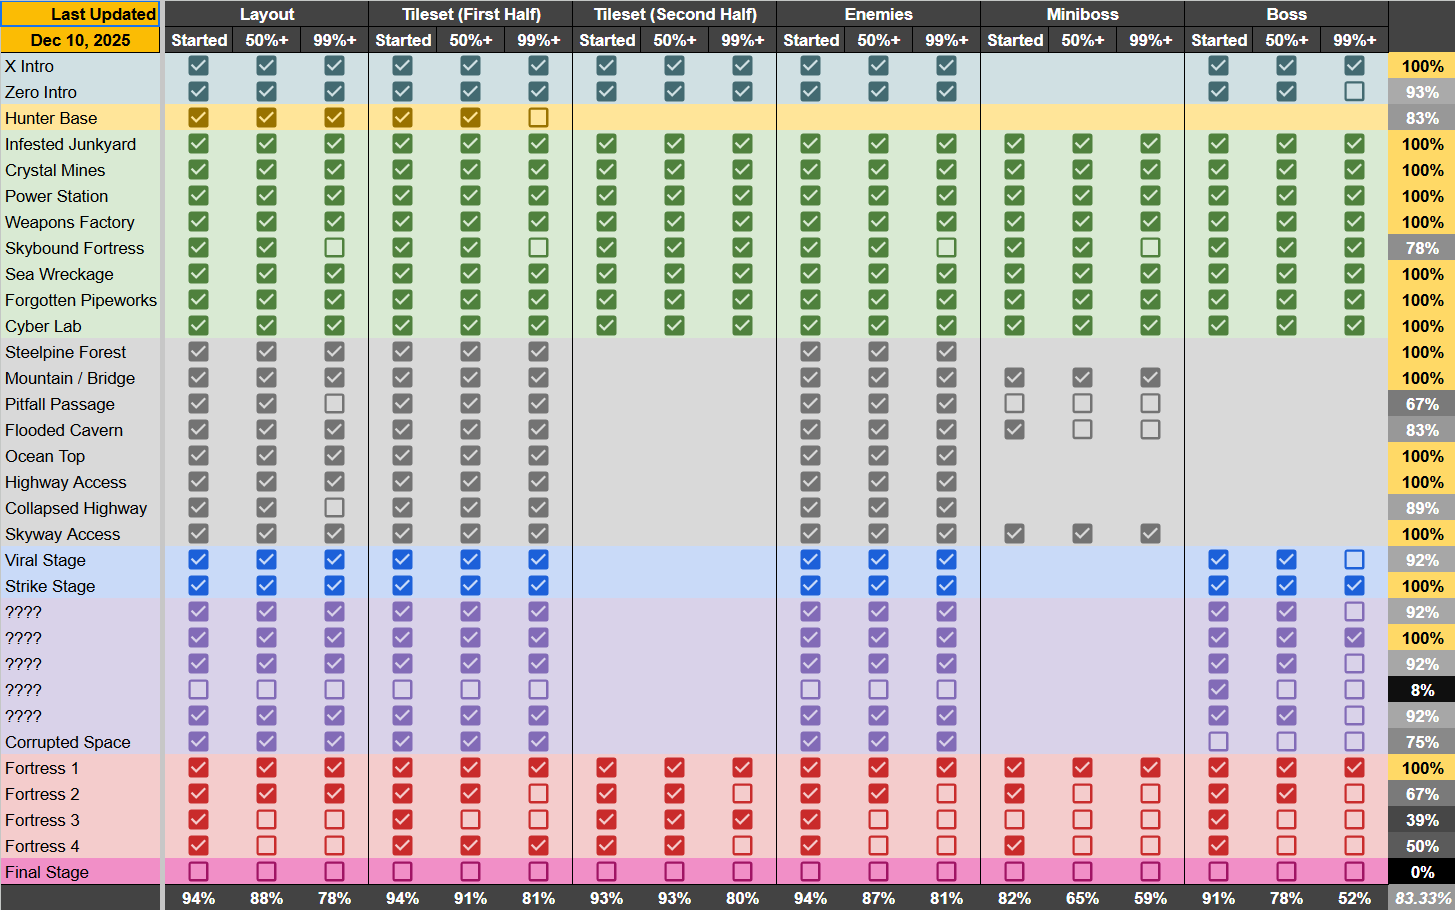Screen dimensions: 1455x910
Task: Select the 0% cell for Final Stage
Action: (x=1422, y=872)
